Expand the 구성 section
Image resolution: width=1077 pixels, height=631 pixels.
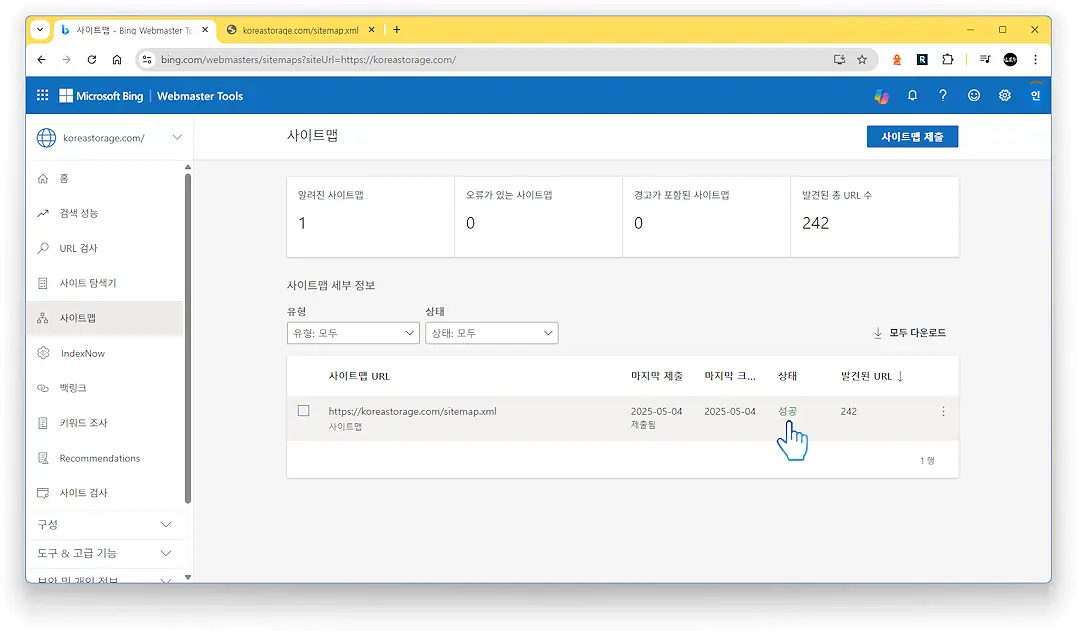click(x=105, y=523)
